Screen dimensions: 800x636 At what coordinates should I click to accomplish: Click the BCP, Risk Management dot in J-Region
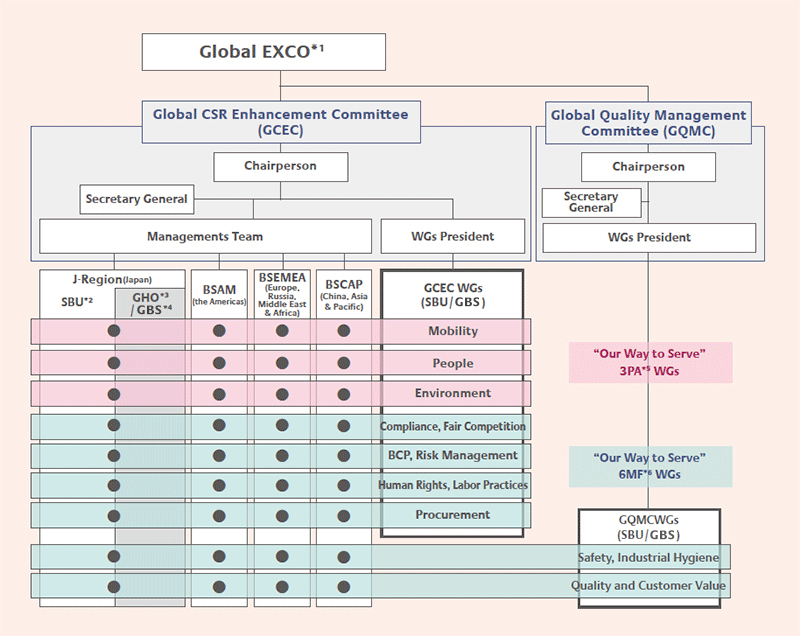click(x=114, y=455)
